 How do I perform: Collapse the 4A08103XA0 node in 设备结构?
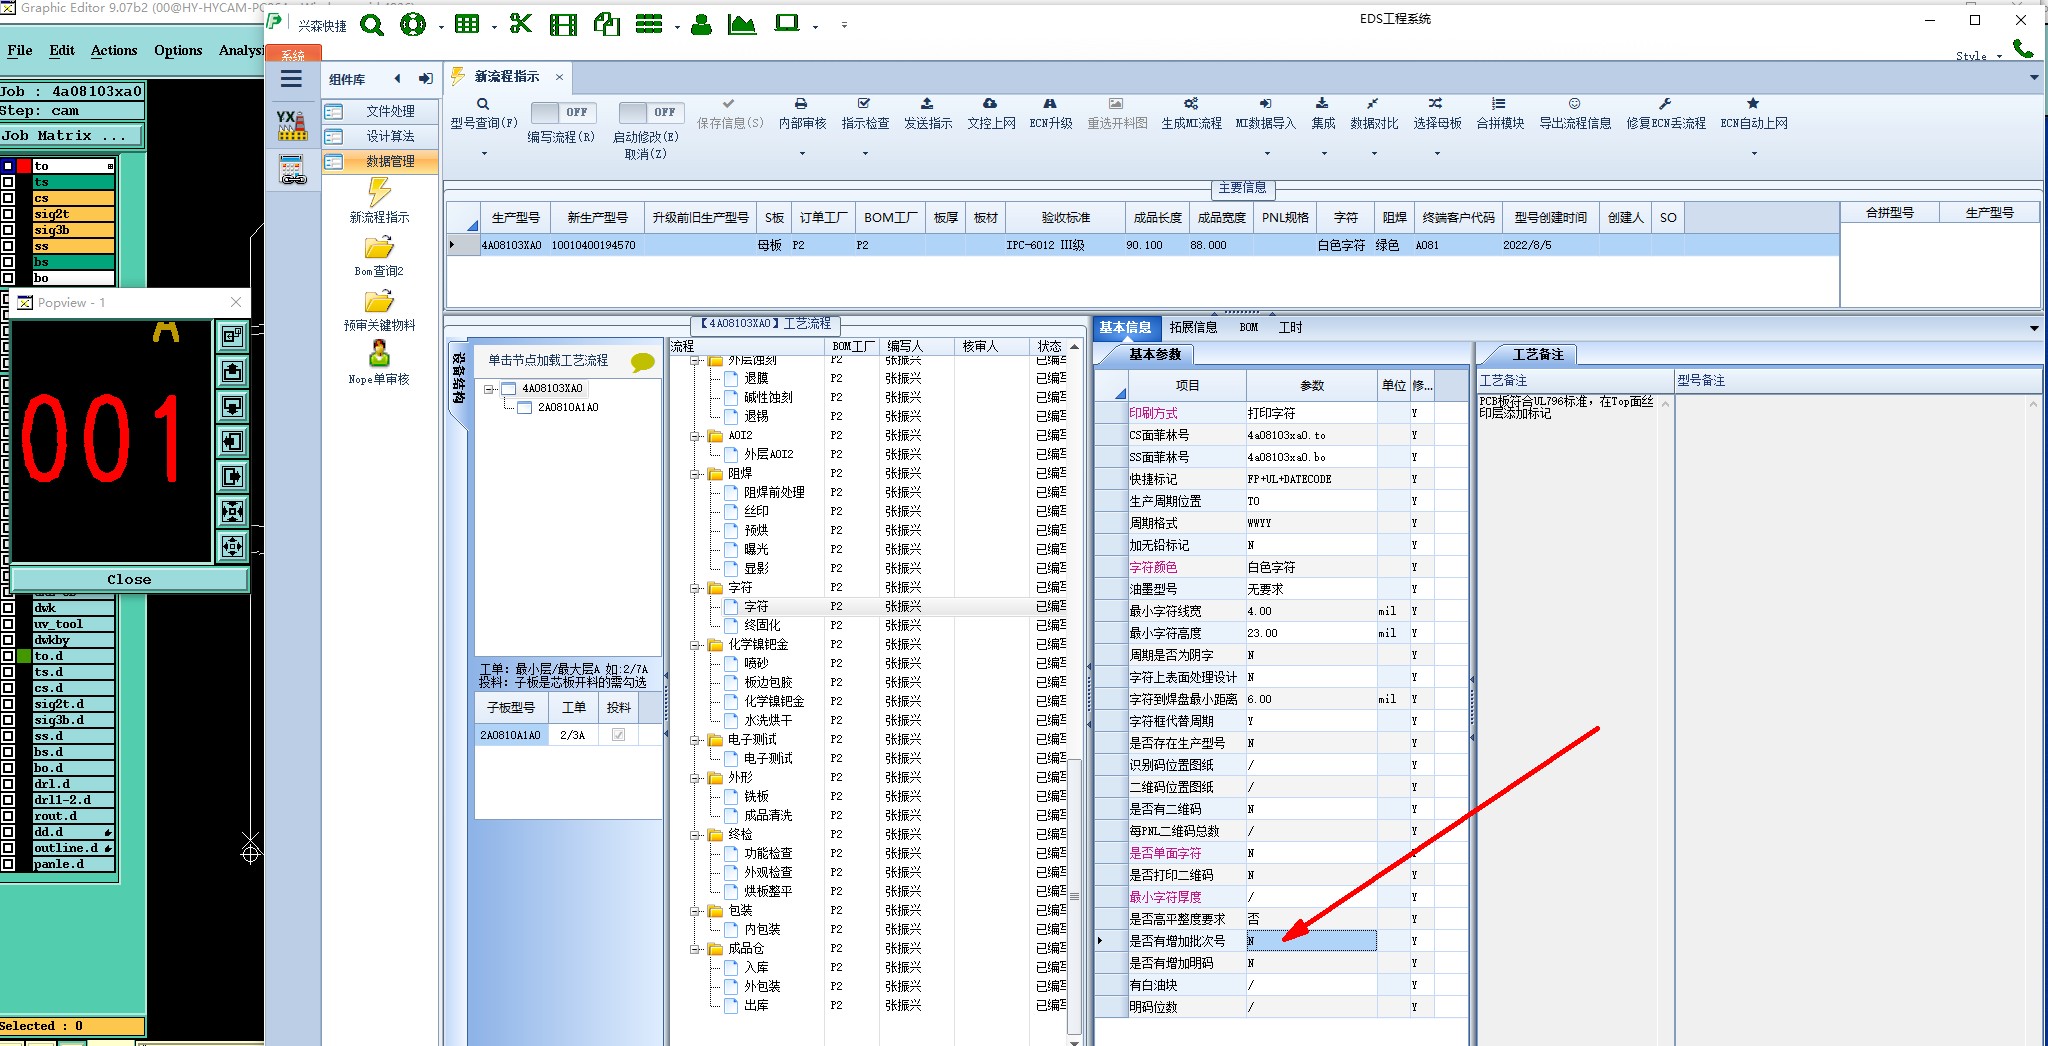(x=489, y=389)
